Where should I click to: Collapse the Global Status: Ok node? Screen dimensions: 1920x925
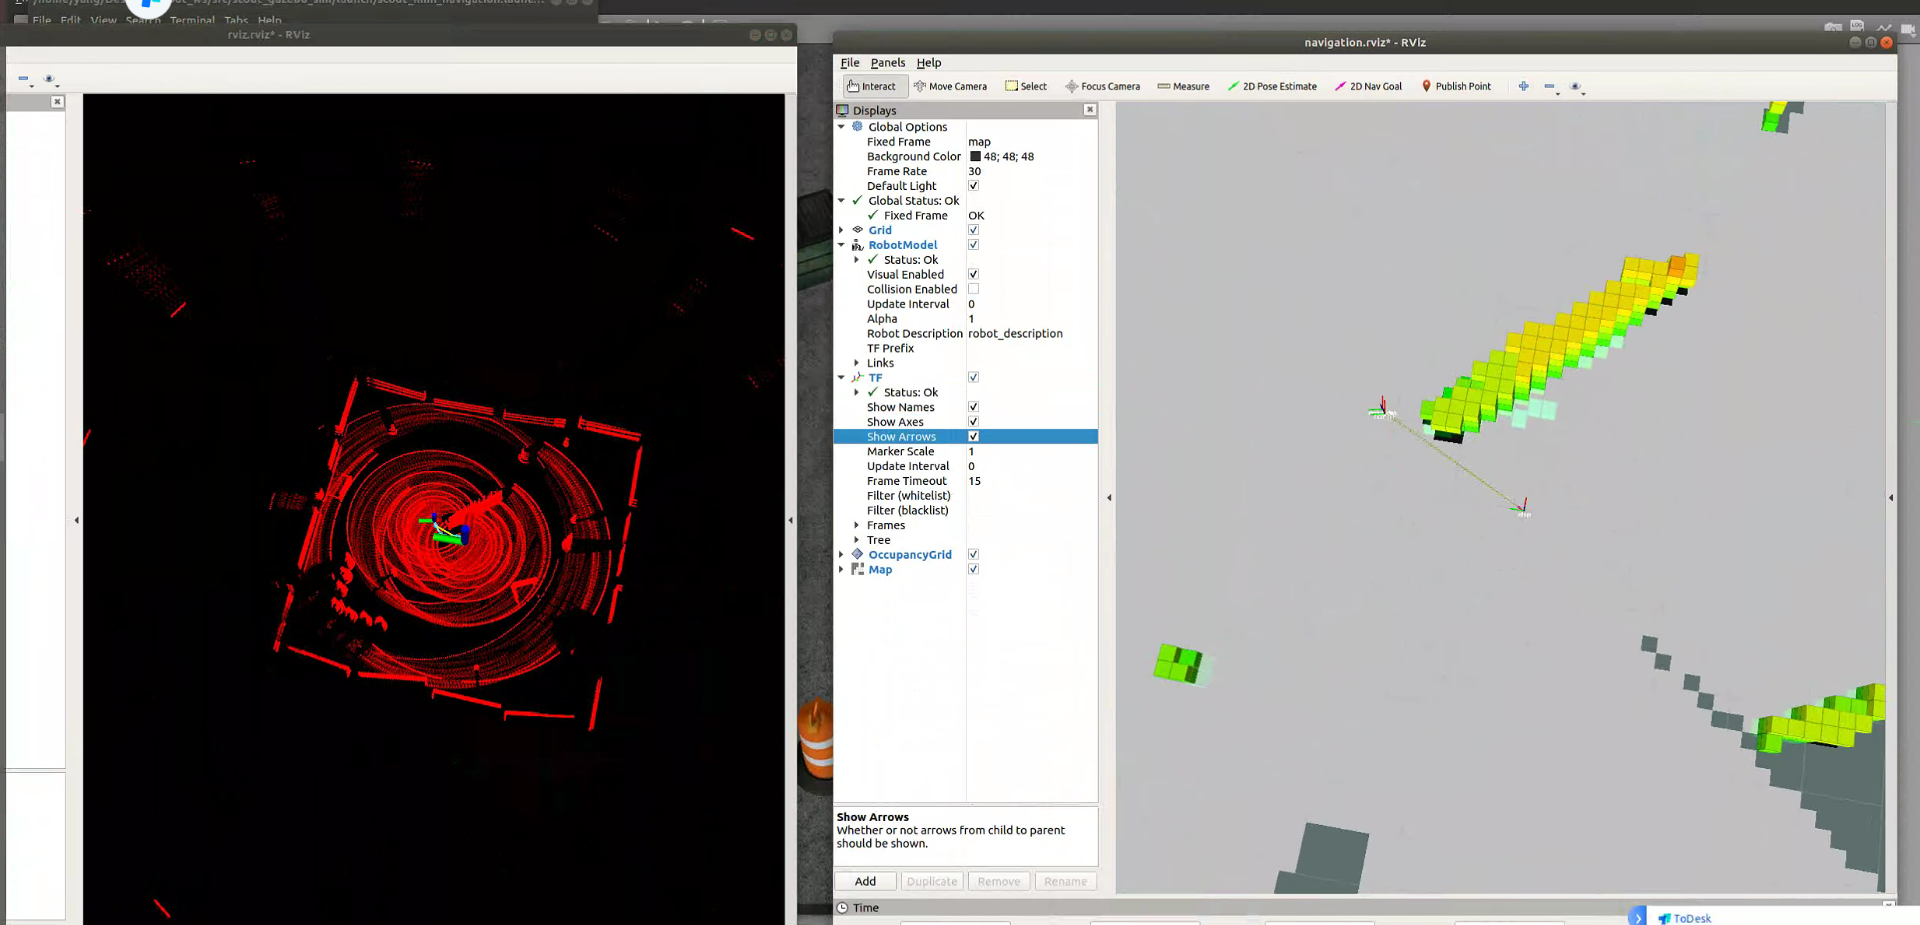841,201
